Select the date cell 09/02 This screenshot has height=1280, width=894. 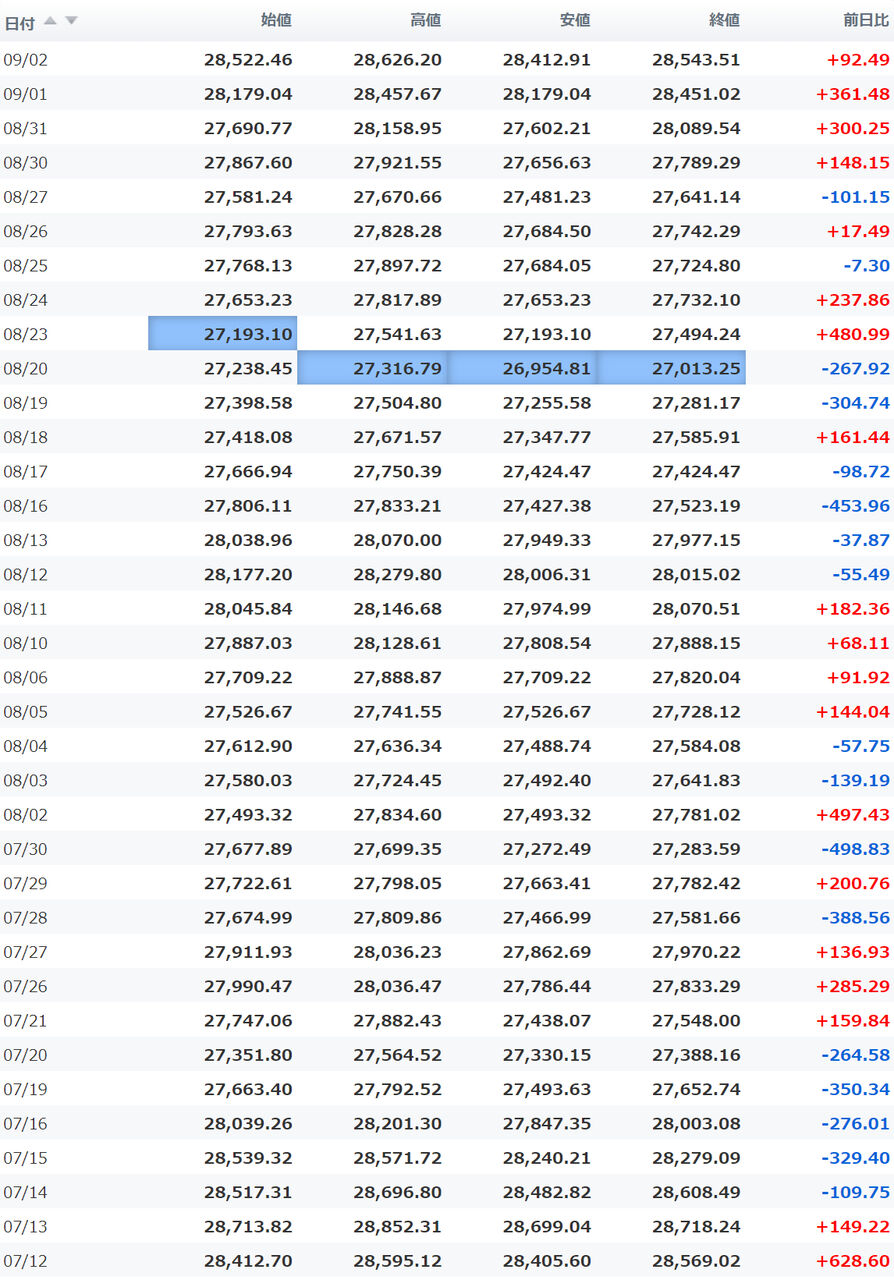tap(26, 60)
